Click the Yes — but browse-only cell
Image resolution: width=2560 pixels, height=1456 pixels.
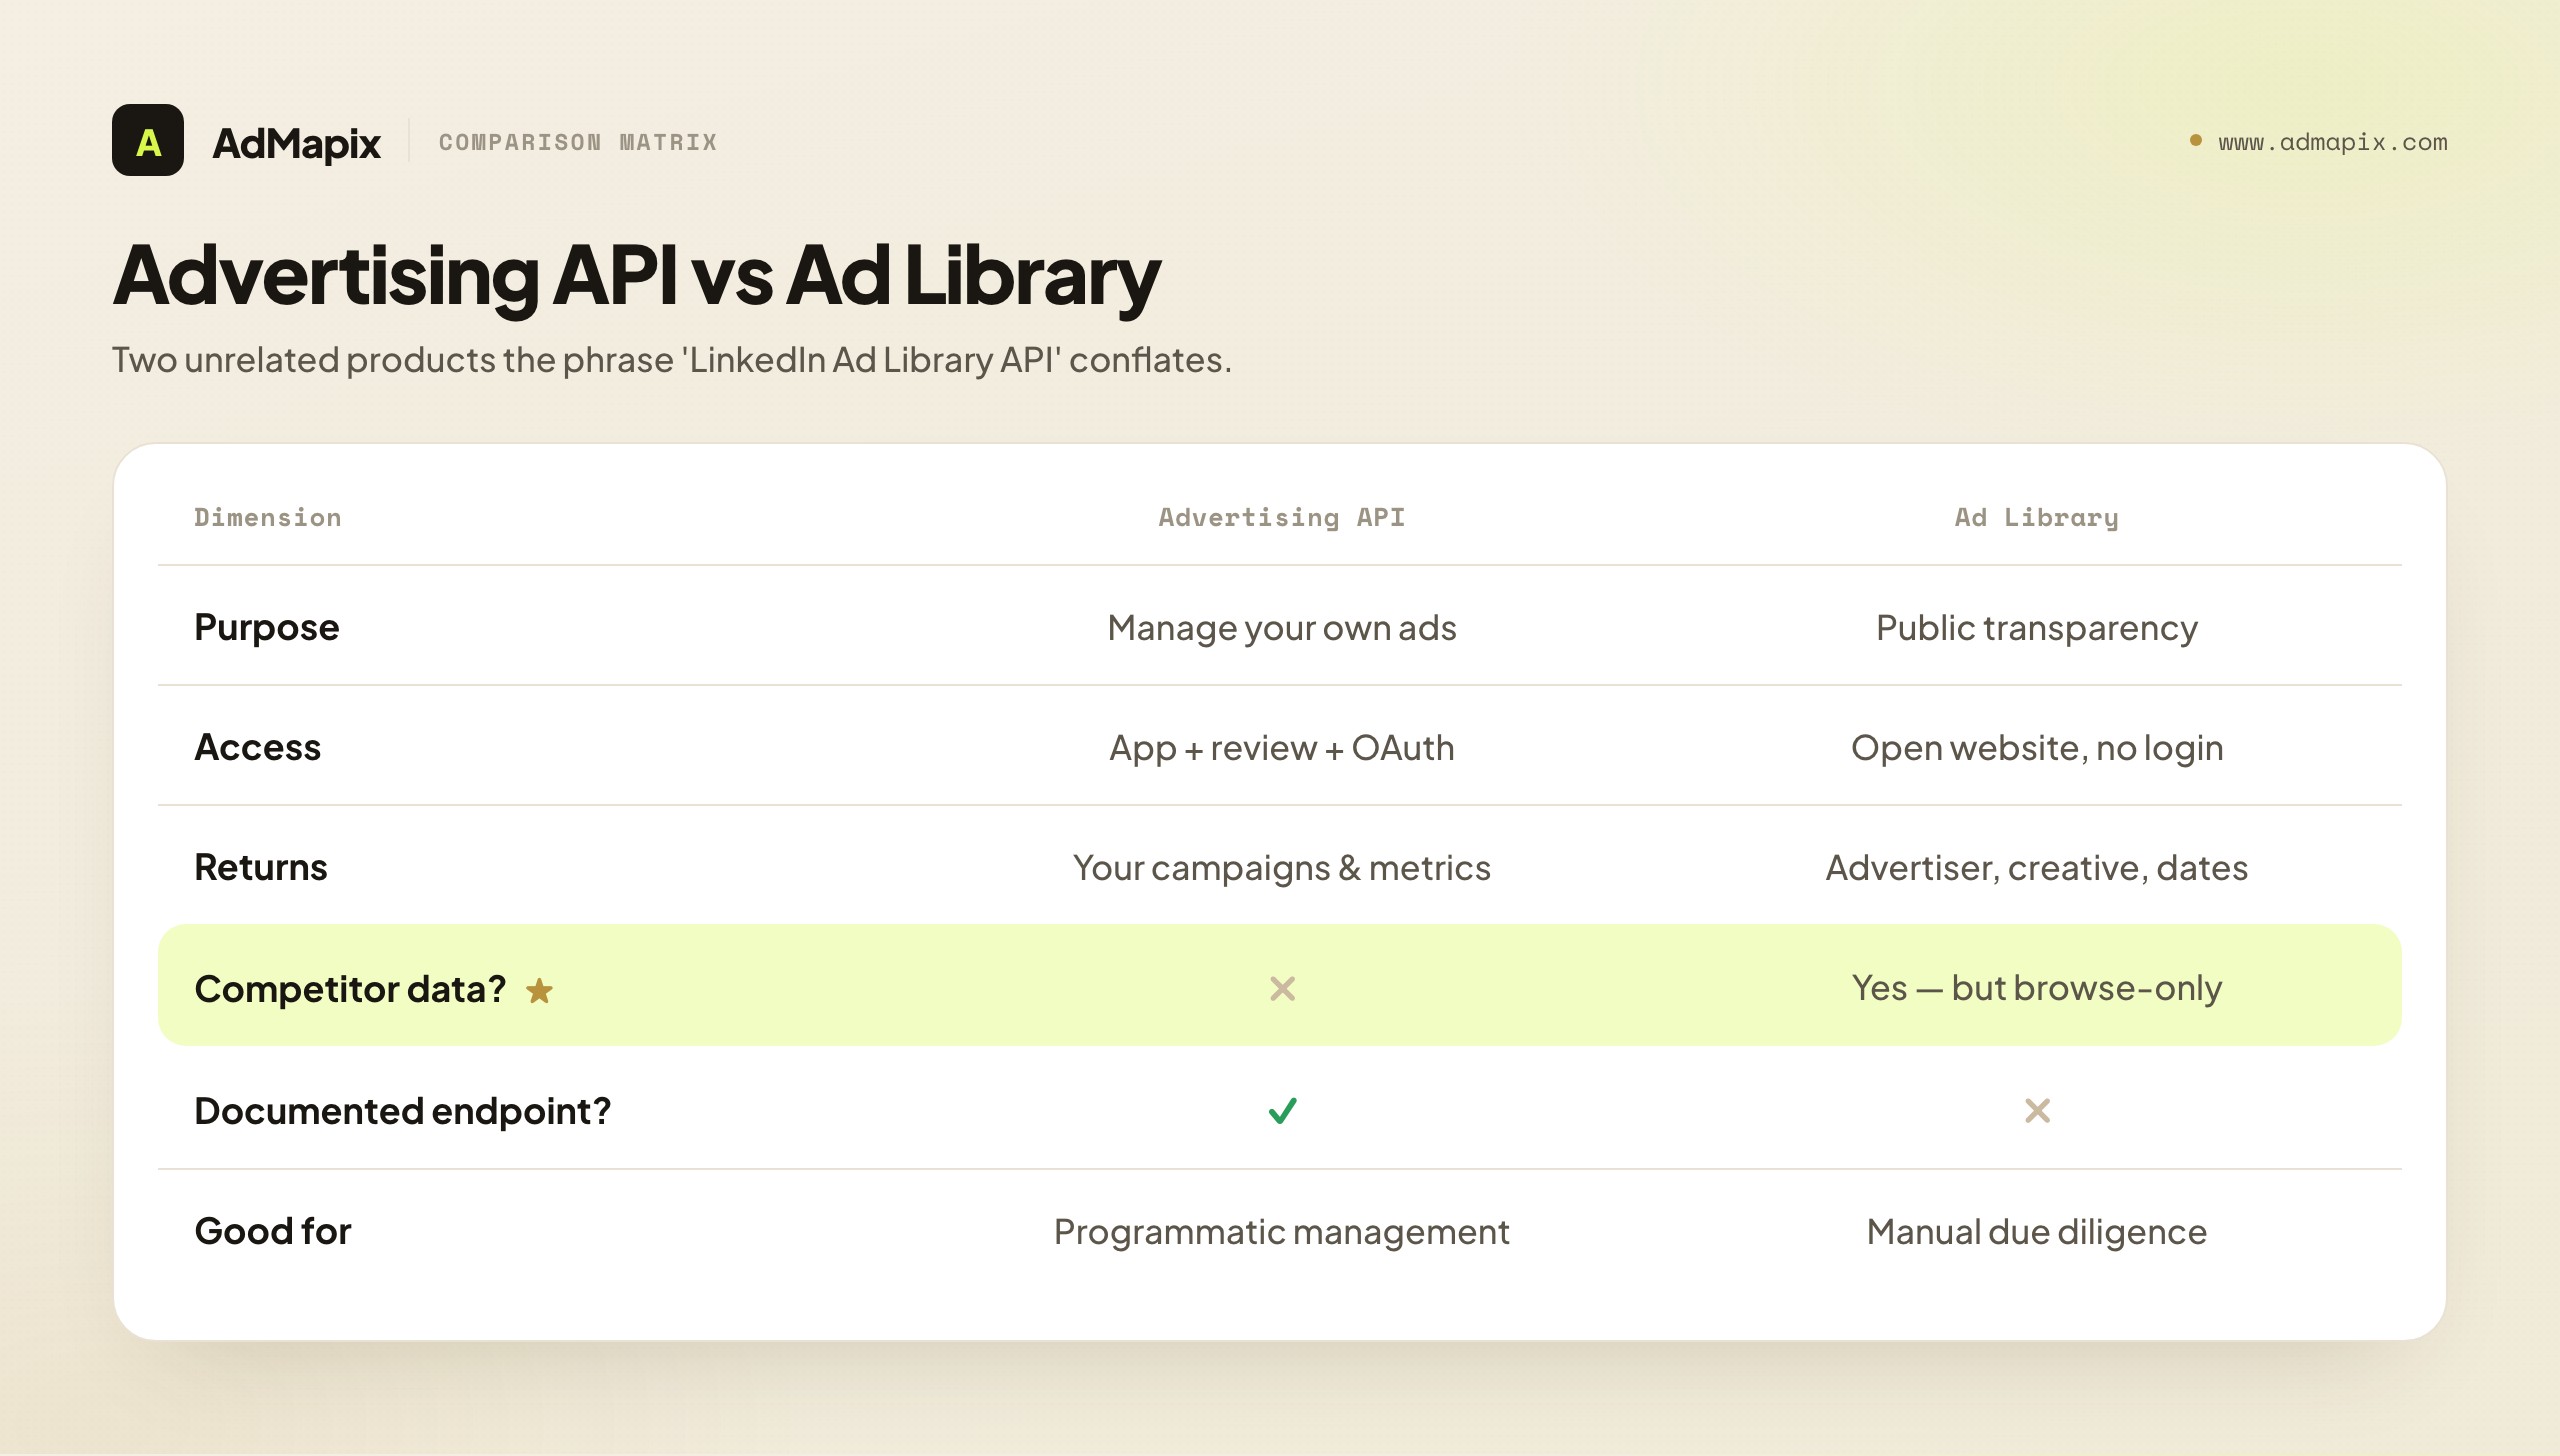[x=2037, y=988]
